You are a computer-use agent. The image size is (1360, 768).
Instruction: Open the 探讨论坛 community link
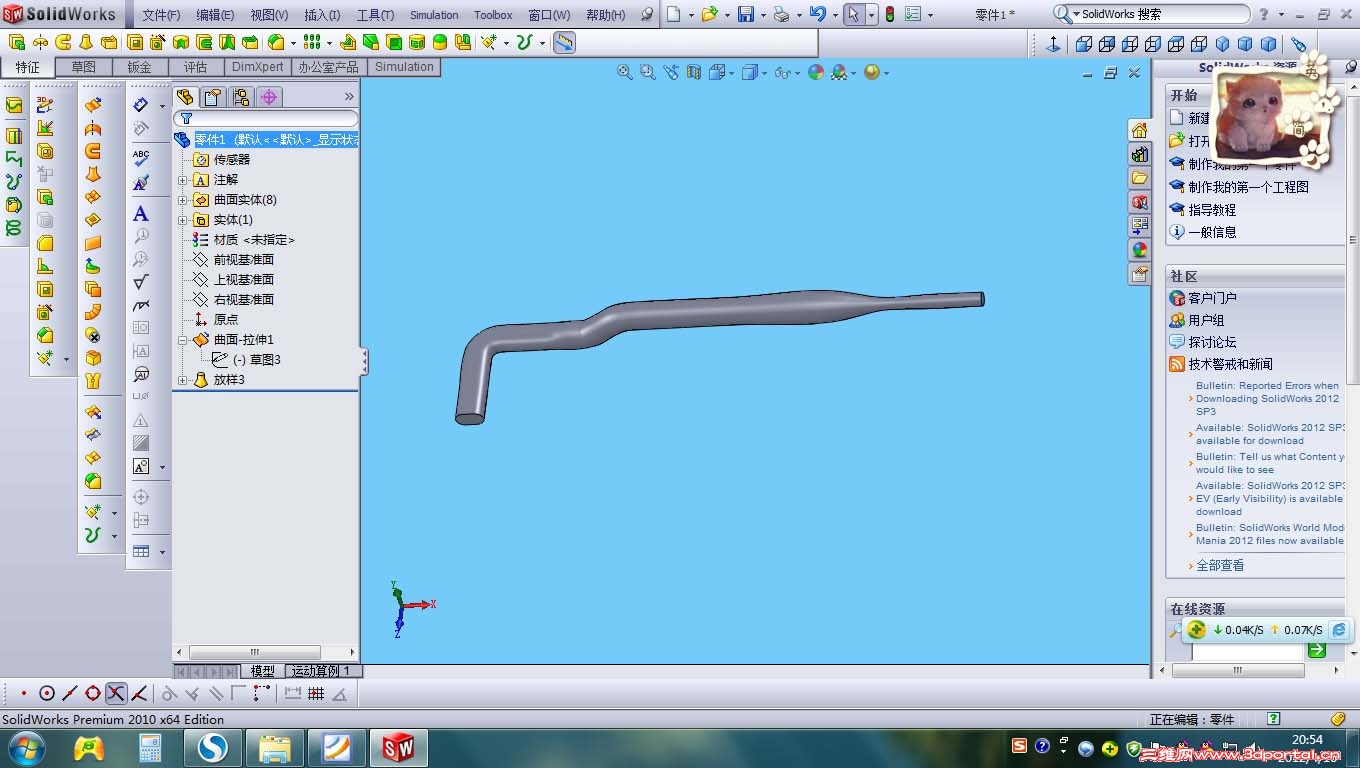[1211, 342]
